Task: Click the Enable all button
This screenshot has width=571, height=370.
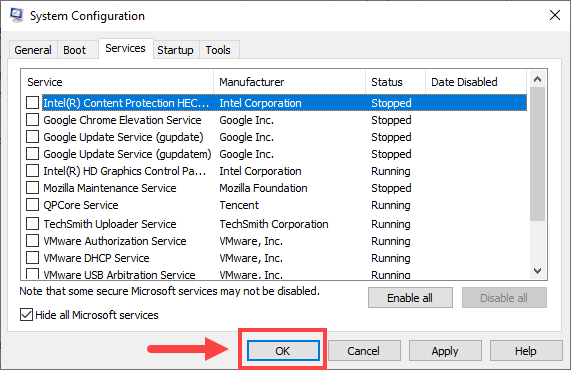Action: tap(410, 298)
